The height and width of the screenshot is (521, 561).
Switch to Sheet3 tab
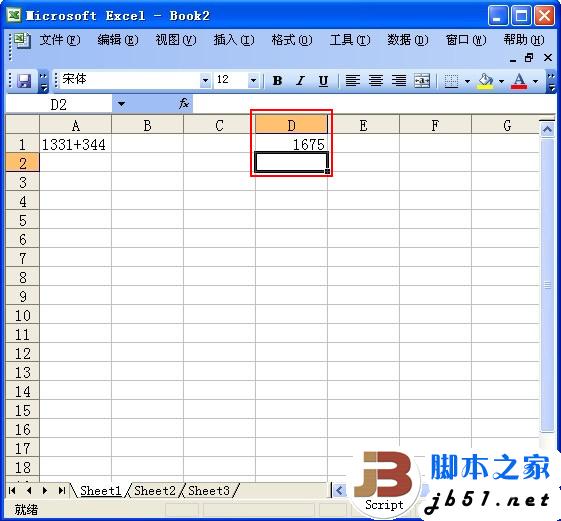click(x=209, y=491)
